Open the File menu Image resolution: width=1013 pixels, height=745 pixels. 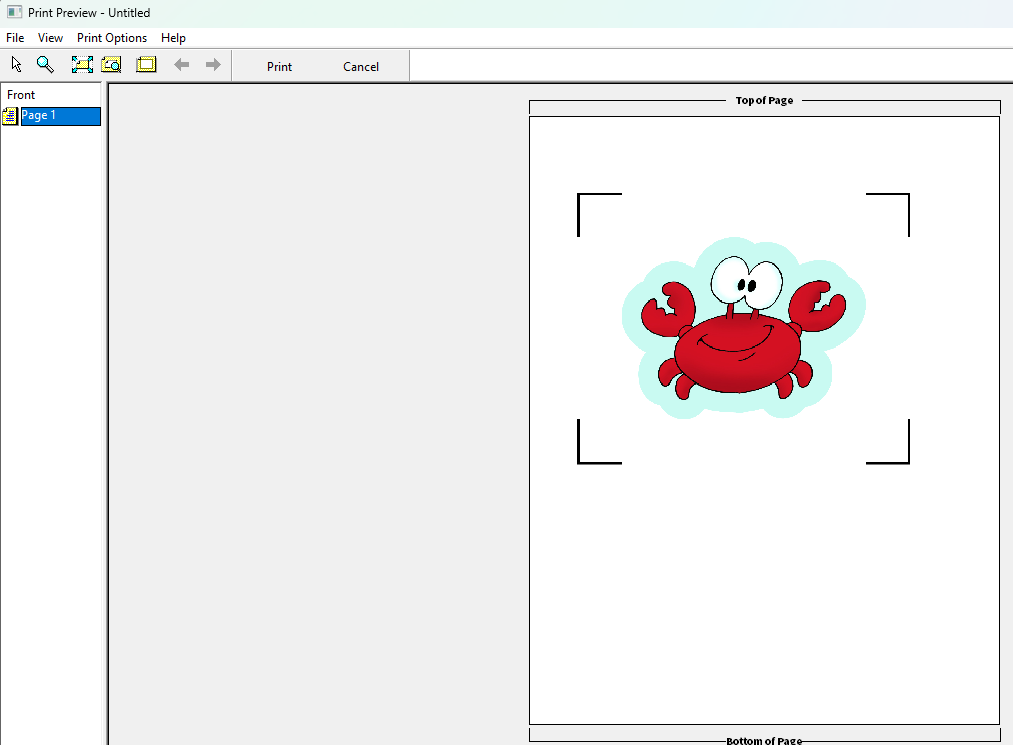click(x=15, y=38)
